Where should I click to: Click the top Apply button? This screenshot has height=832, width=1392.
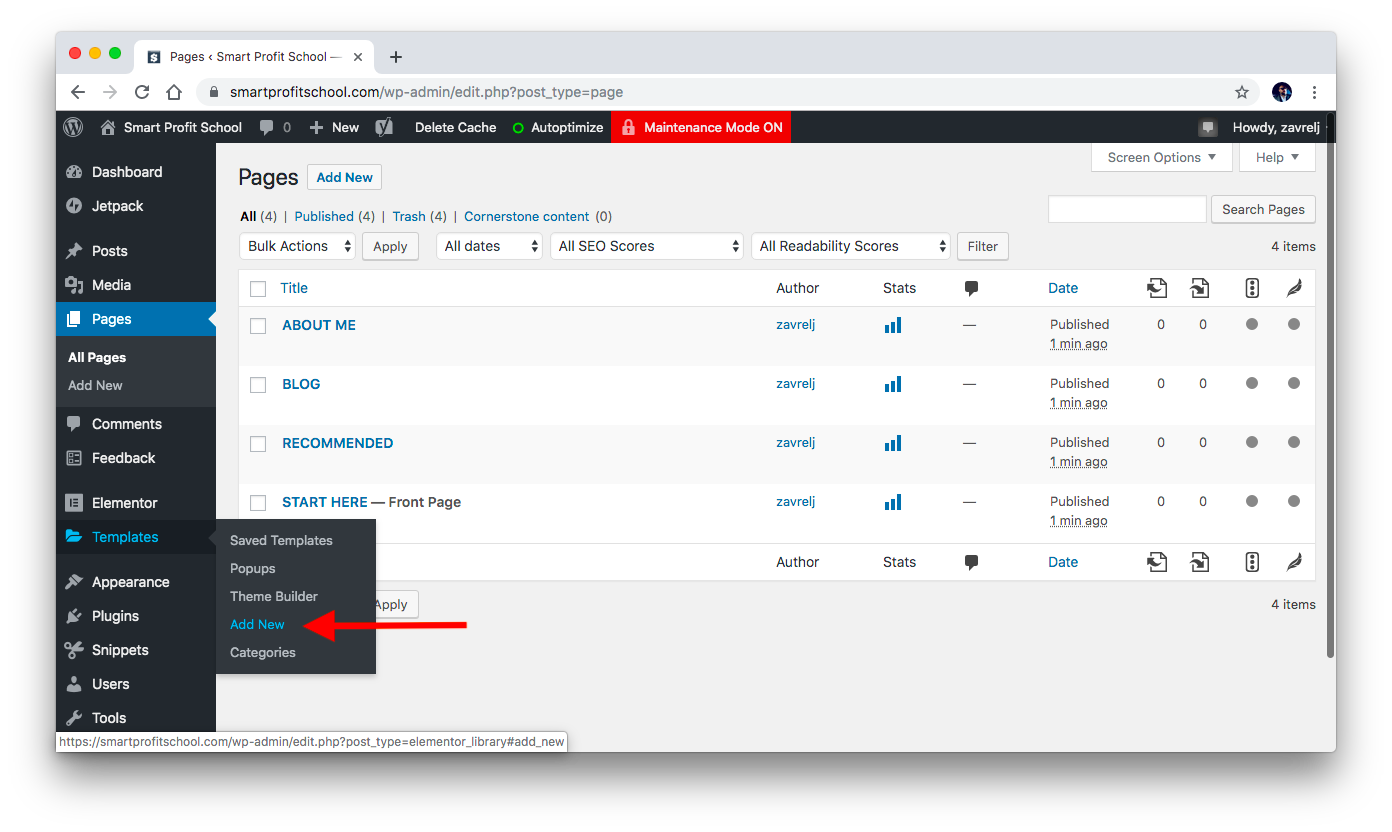[390, 246]
